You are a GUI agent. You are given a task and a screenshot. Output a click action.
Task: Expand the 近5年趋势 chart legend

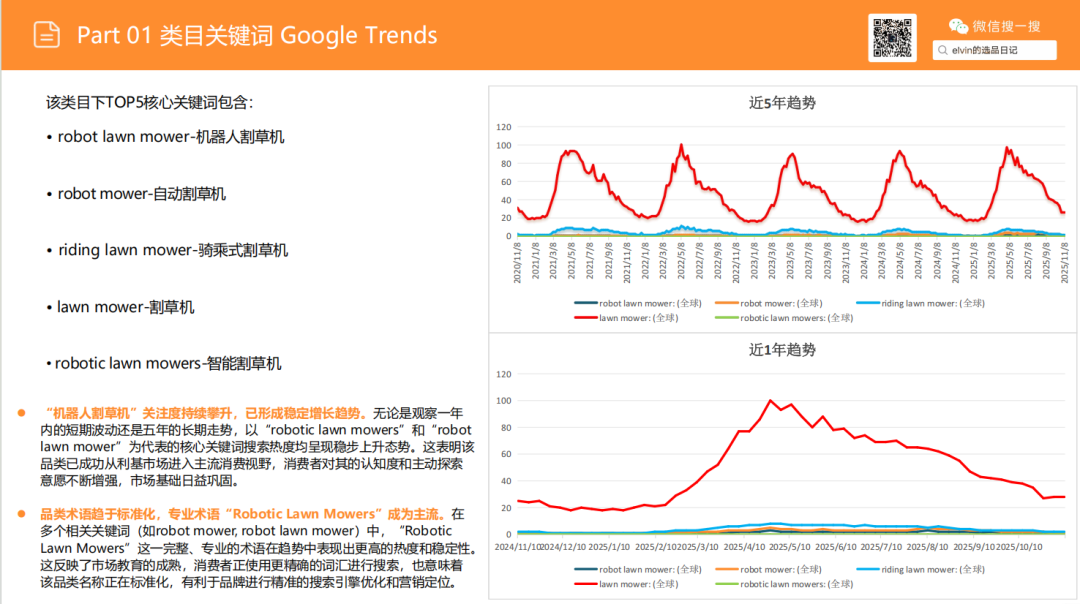tap(783, 310)
